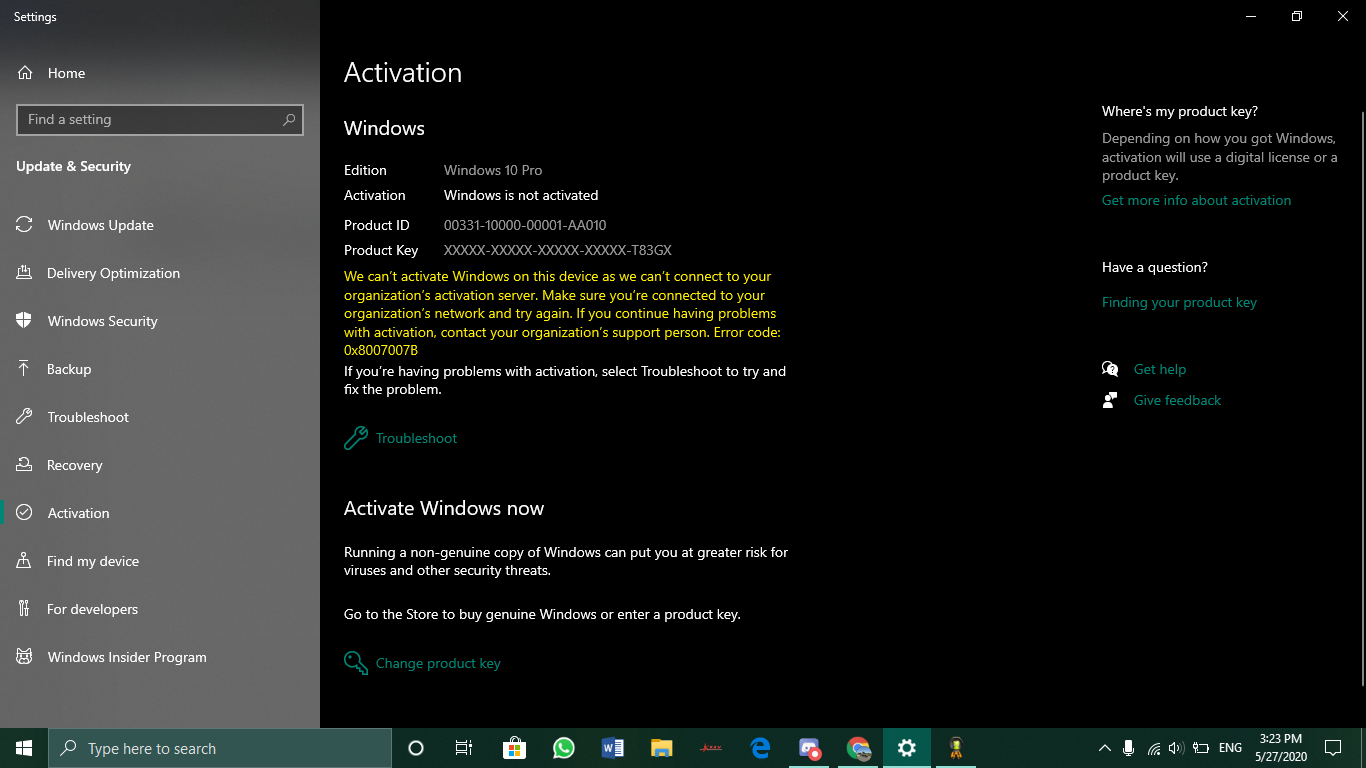Click Change product key link
Screen dimensions: 1366x768
coord(422,663)
